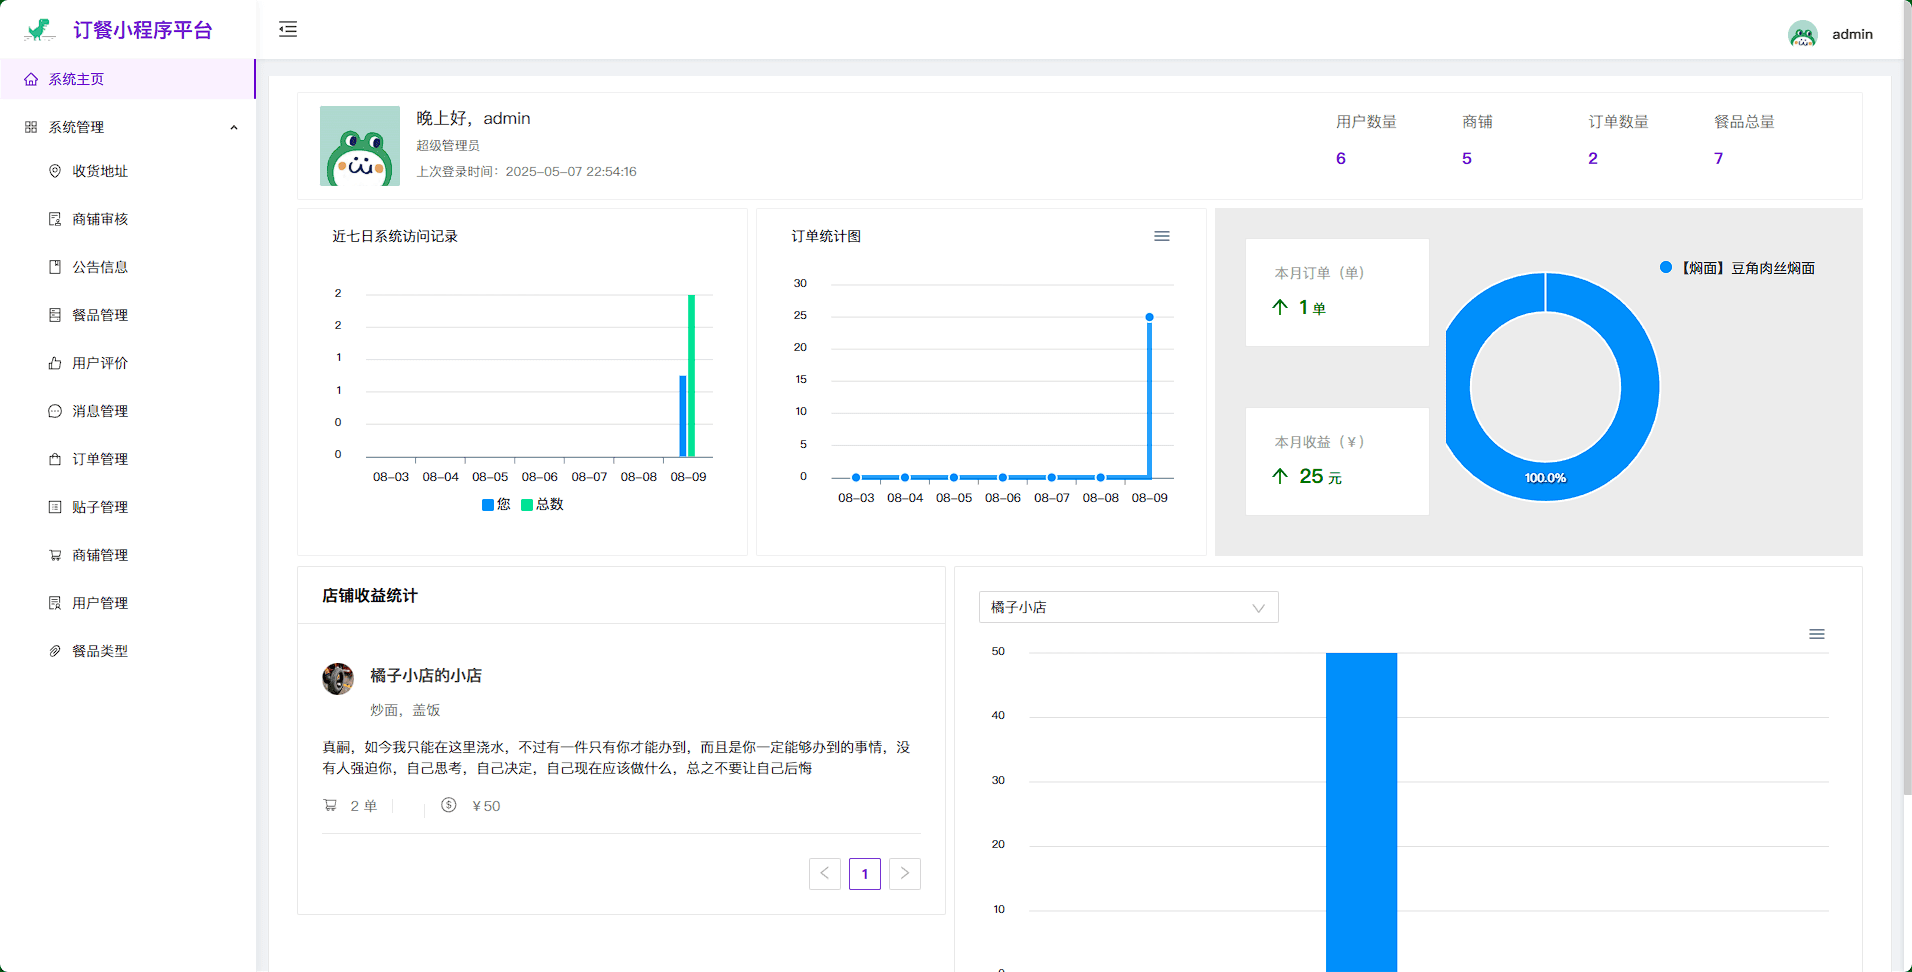Open the admin user dropdown
The image size is (1912, 972).
tap(1852, 34)
